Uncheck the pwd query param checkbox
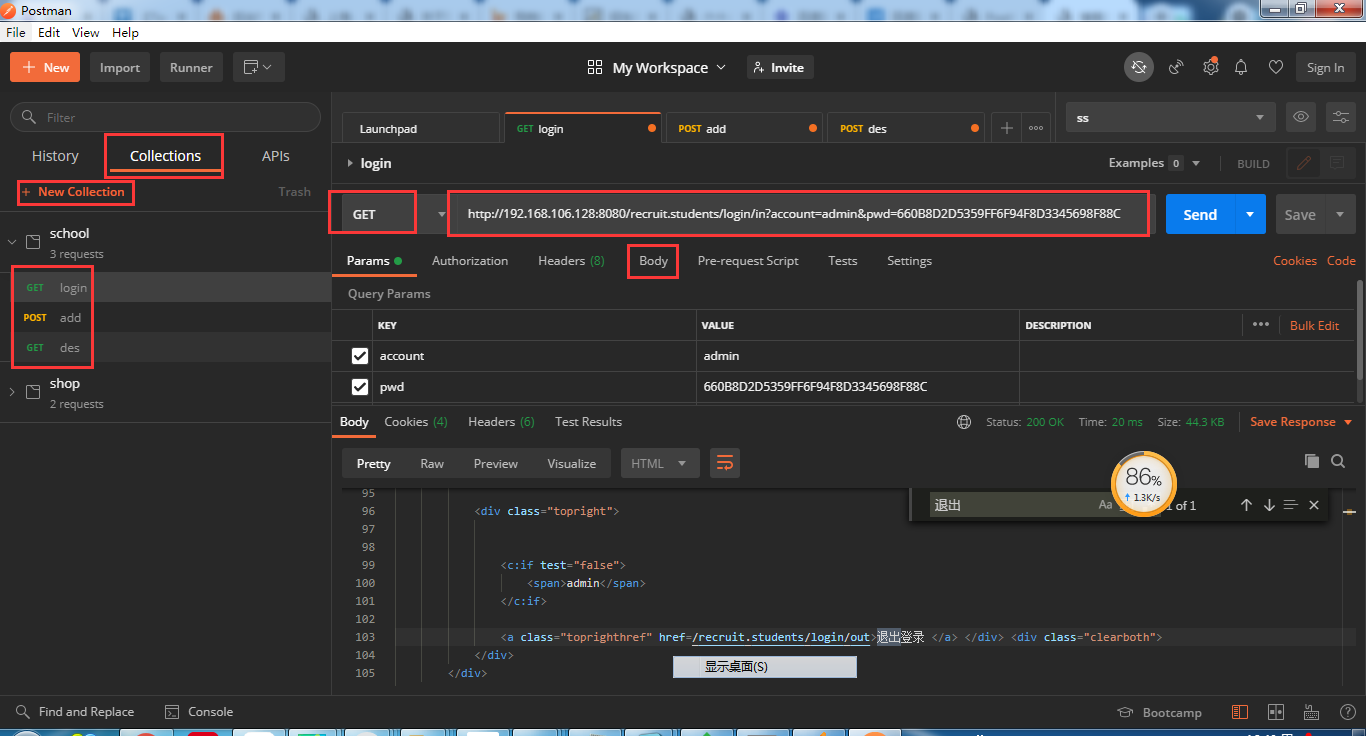1366x736 pixels. (360, 386)
